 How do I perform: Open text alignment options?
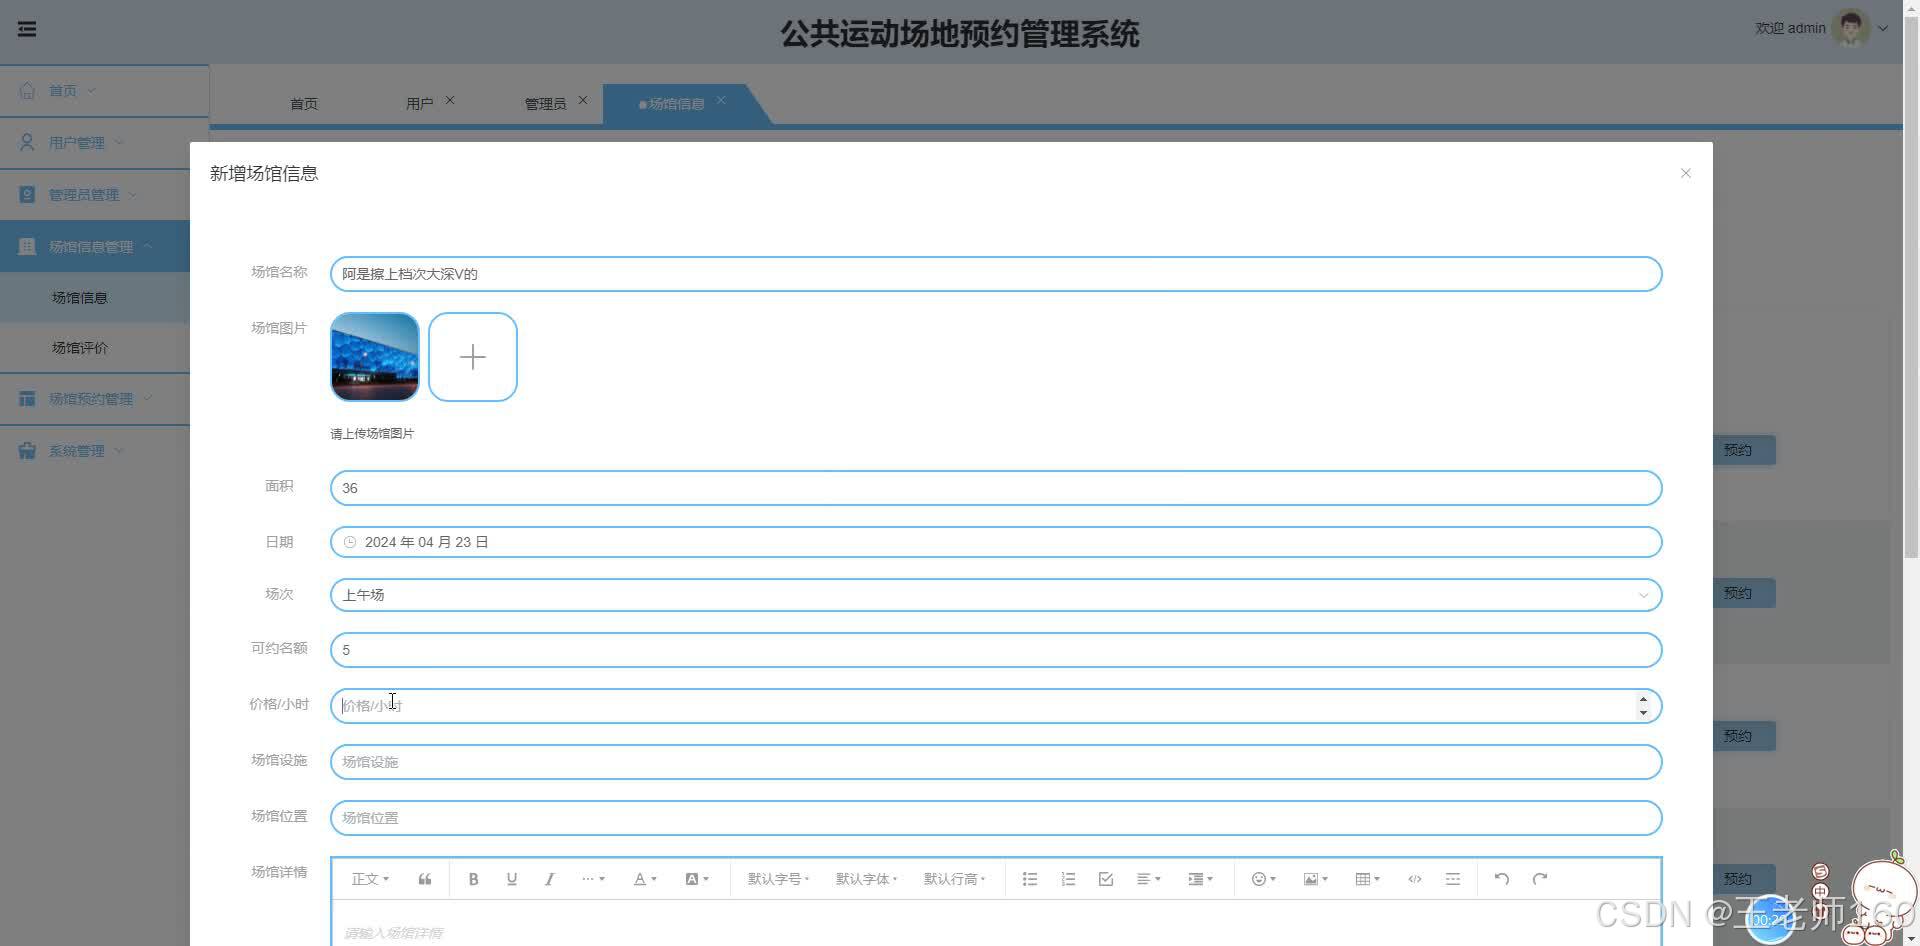pos(1148,879)
